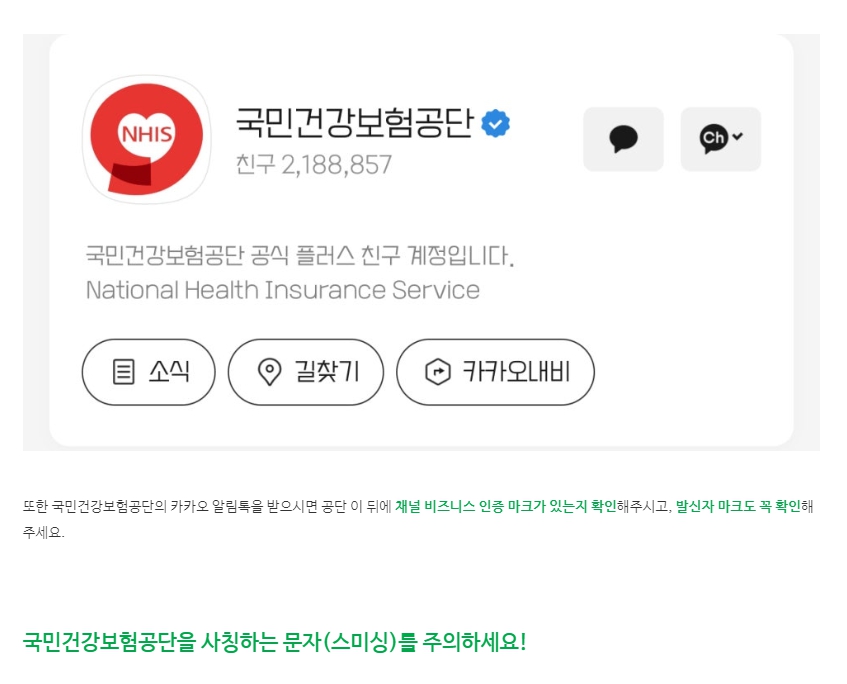Image resolution: width=847 pixels, height=684 pixels.
Task: Click green text about 채널 비즈니스 인증 마크
Action: [506, 506]
